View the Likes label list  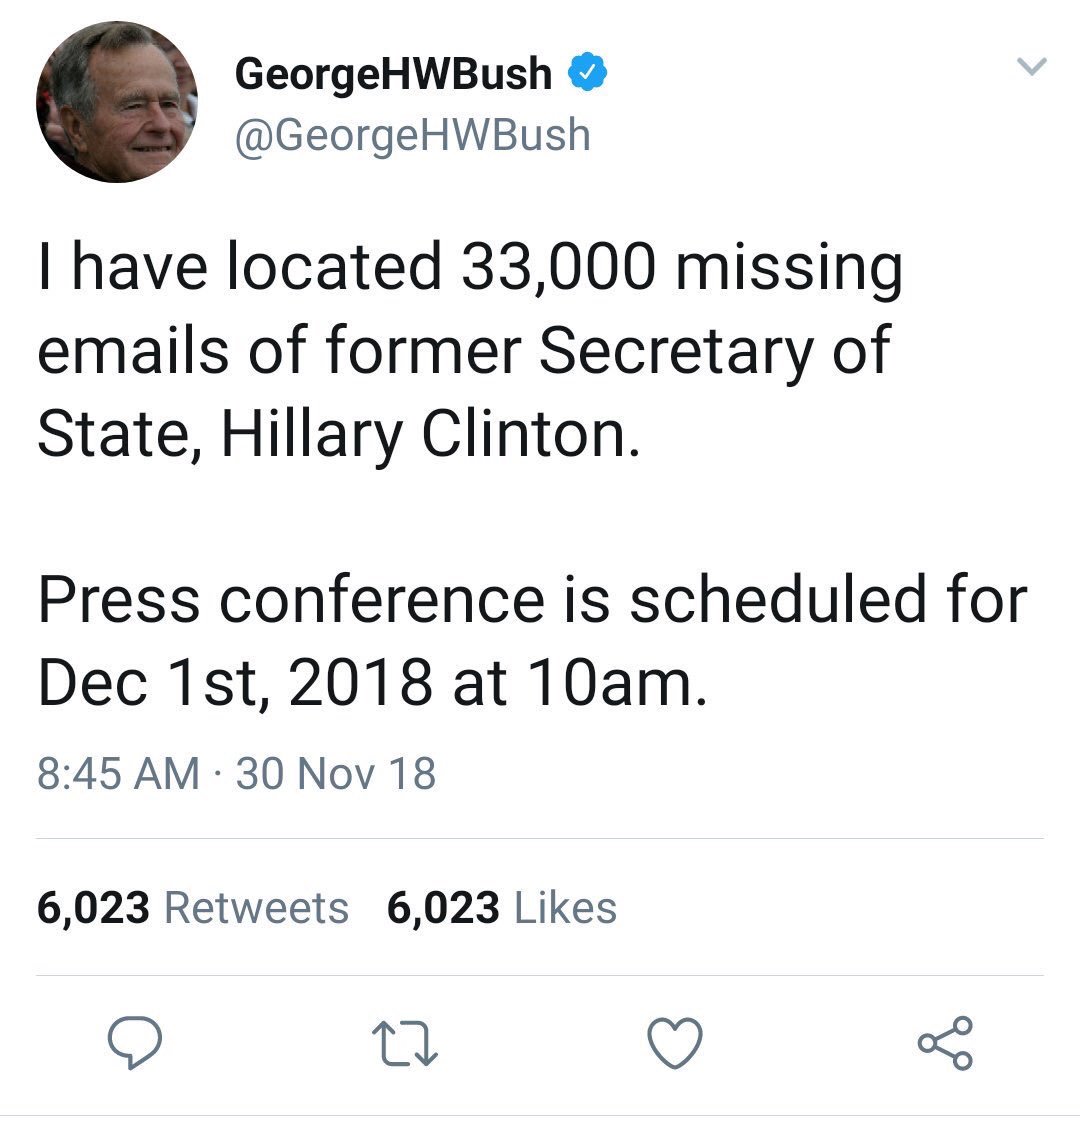click(564, 908)
